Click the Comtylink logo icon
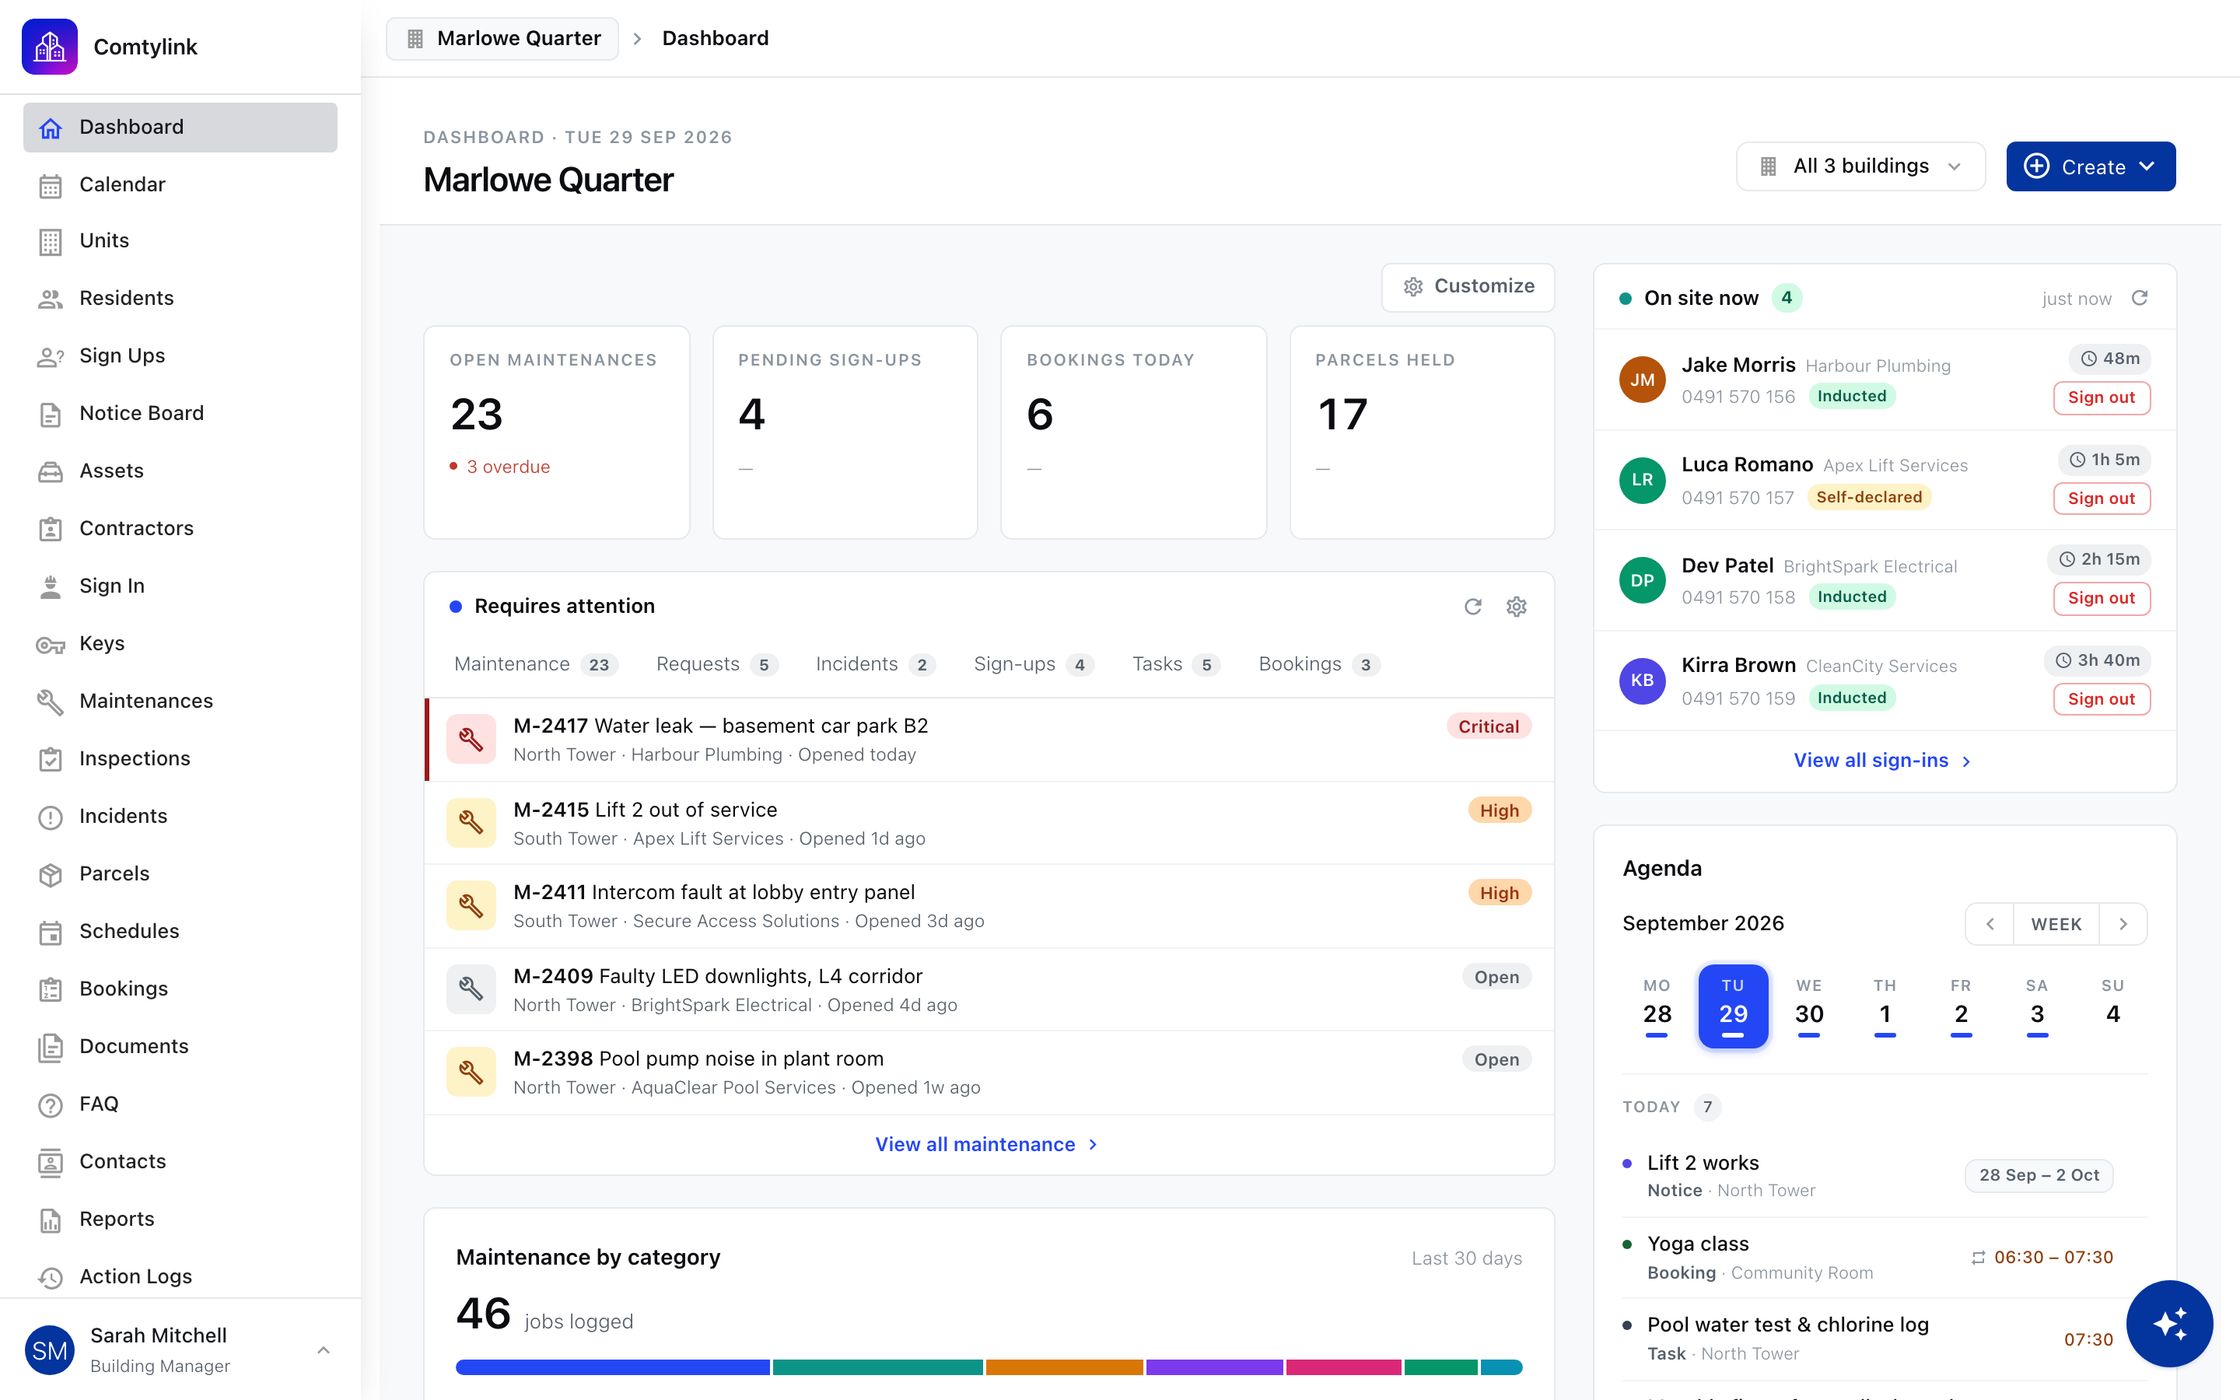Screen dimensions: 2240x1400 coord(49,46)
